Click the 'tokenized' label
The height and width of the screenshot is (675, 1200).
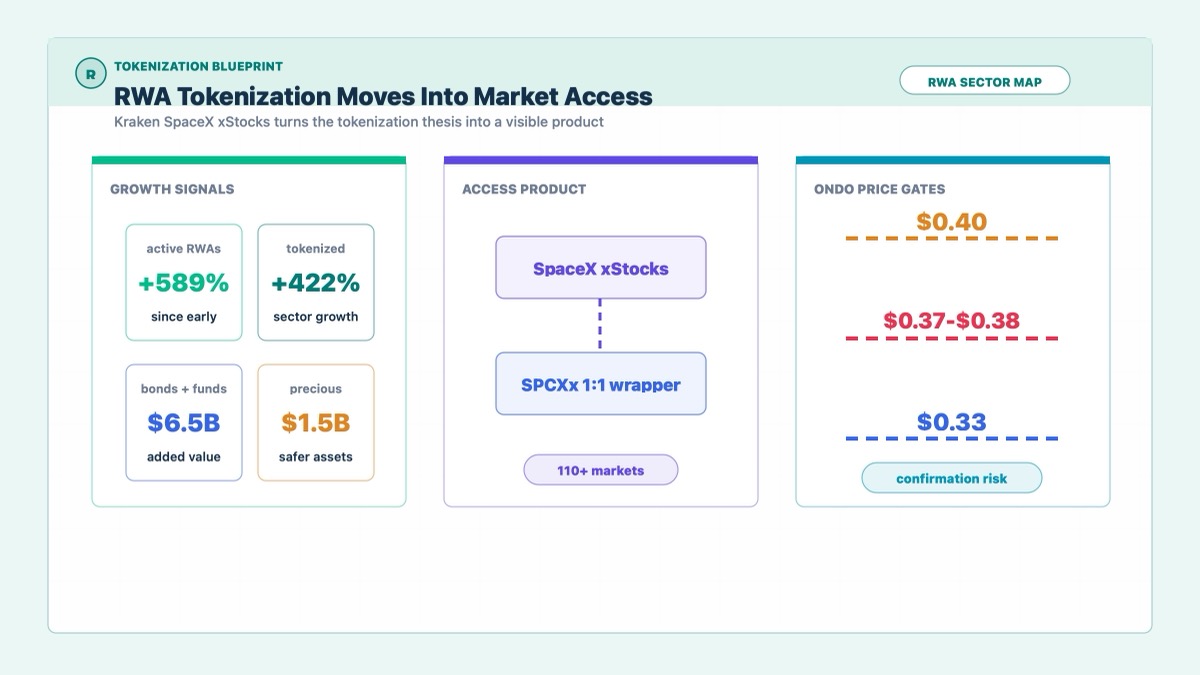coord(316,249)
